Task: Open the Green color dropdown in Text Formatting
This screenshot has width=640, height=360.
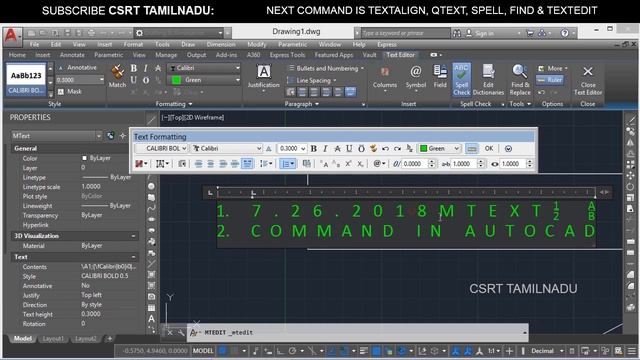Action: (440, 149)
